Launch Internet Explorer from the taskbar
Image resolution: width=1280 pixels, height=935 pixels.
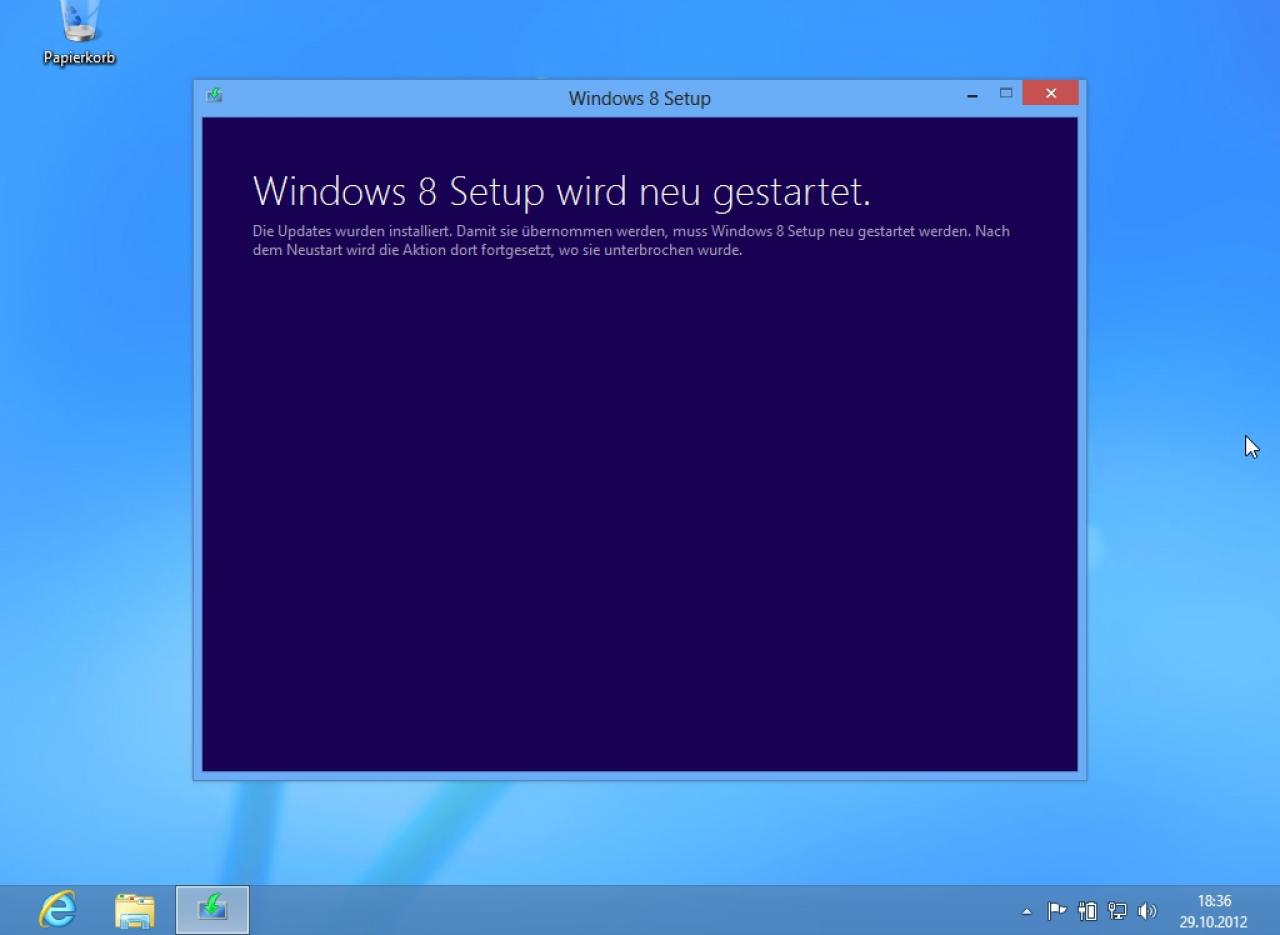(x=57, y=910)
